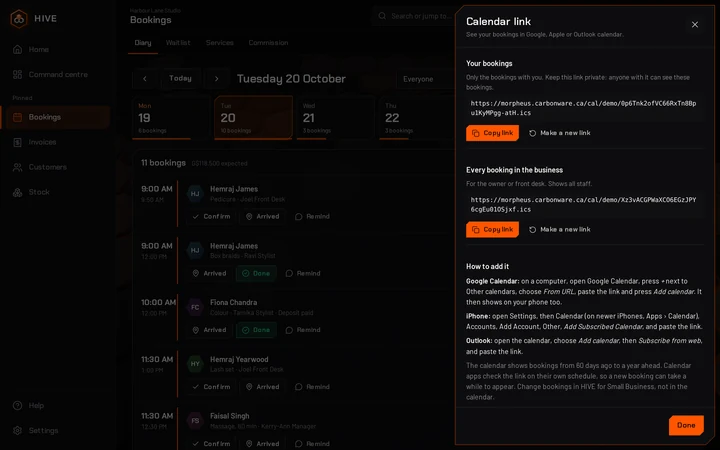This screenshot has height=450, width=720.
Task: Confirm Hemraj Yearwood Lash set booking
Action: tap(211, 387)
